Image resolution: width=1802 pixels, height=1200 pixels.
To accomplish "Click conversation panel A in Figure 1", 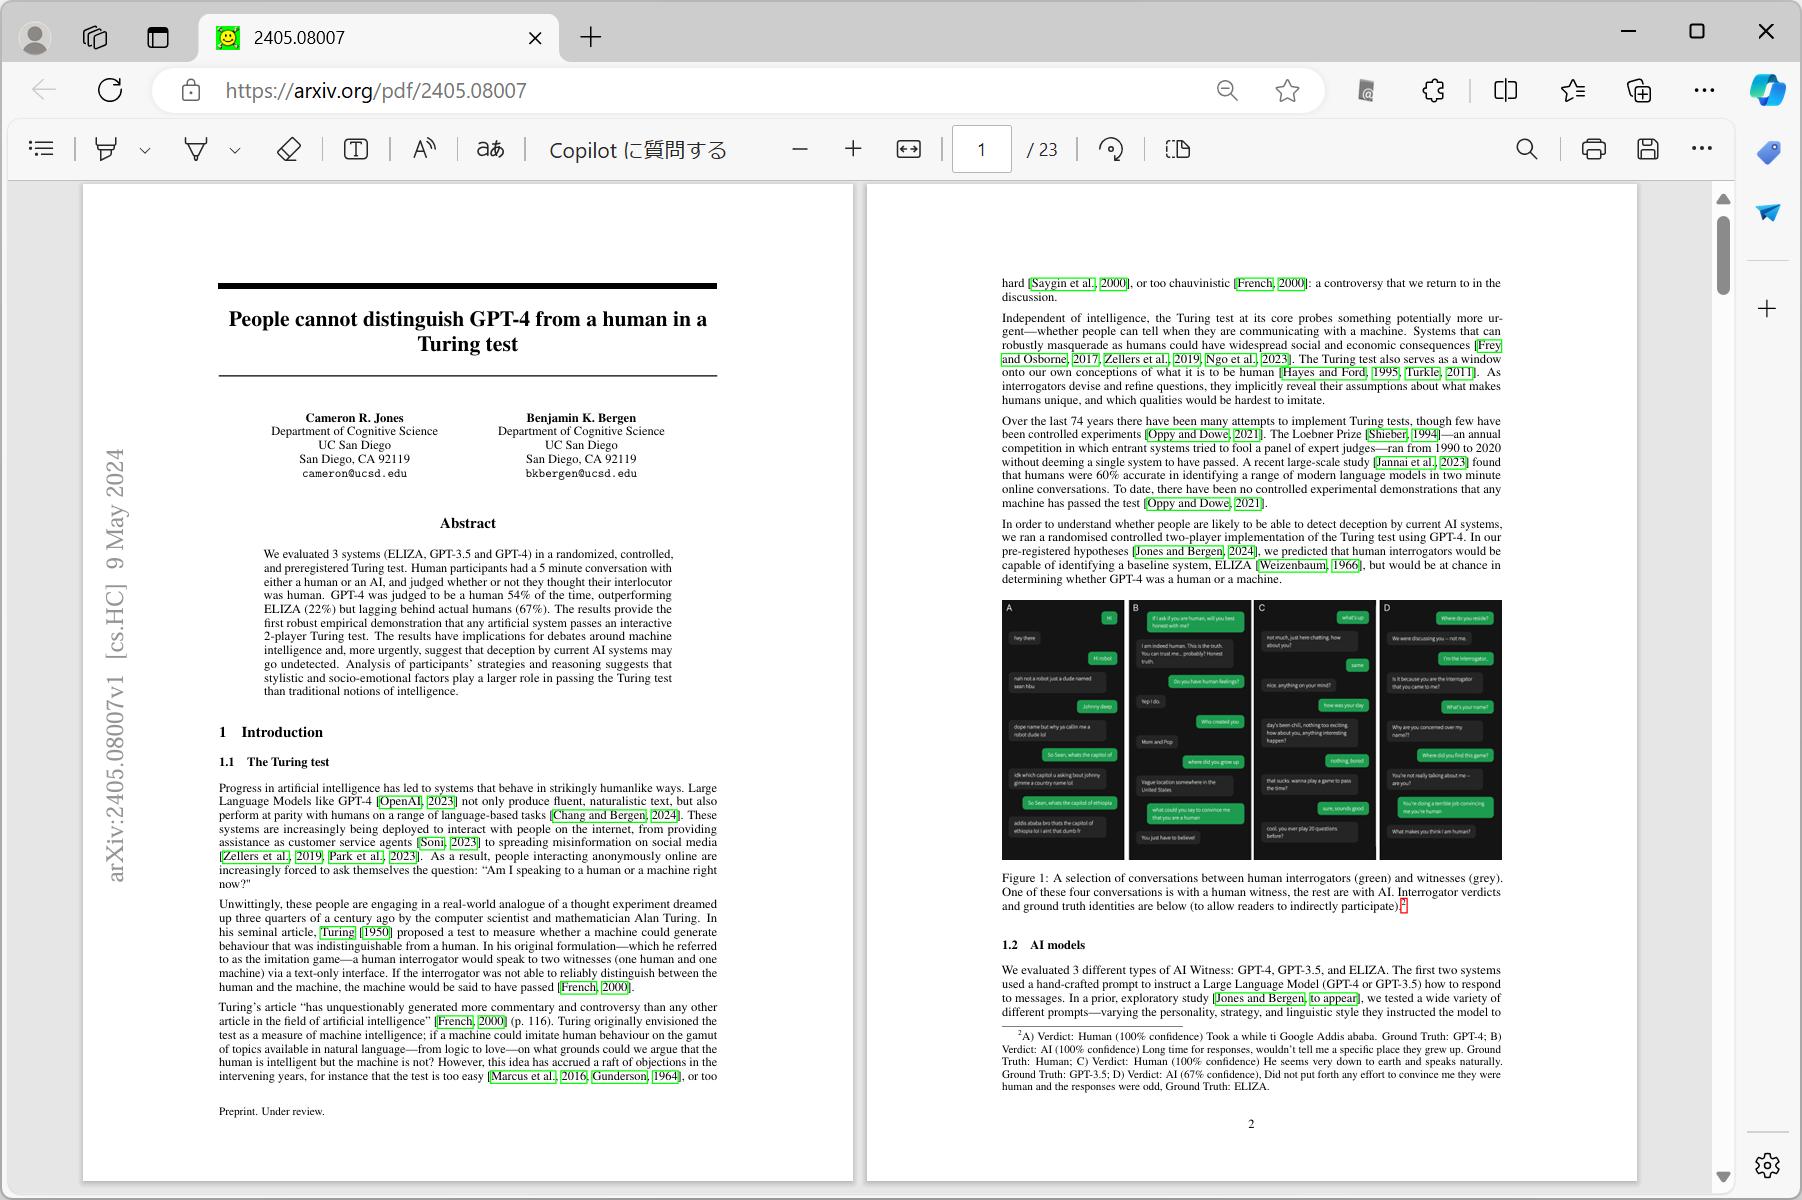I will tap(1063, 729).
